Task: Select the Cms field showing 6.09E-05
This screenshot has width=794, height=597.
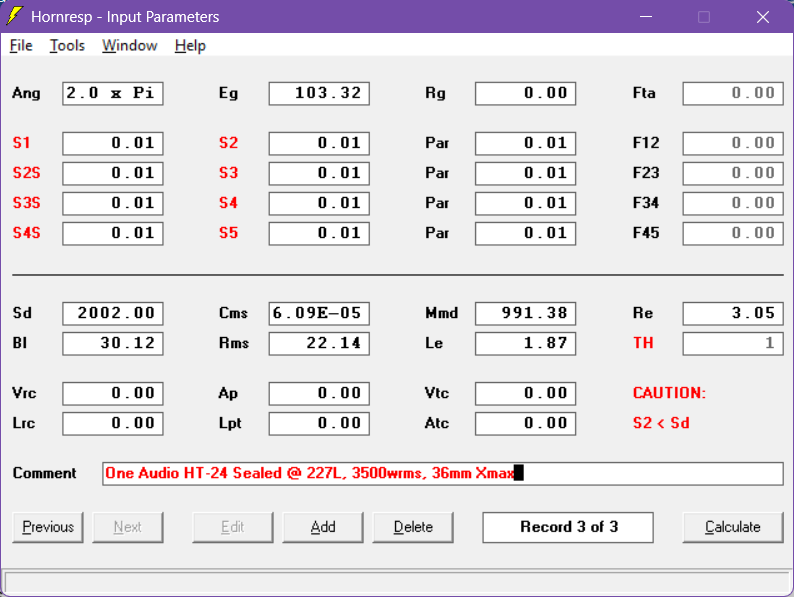Action: [319, 313]
